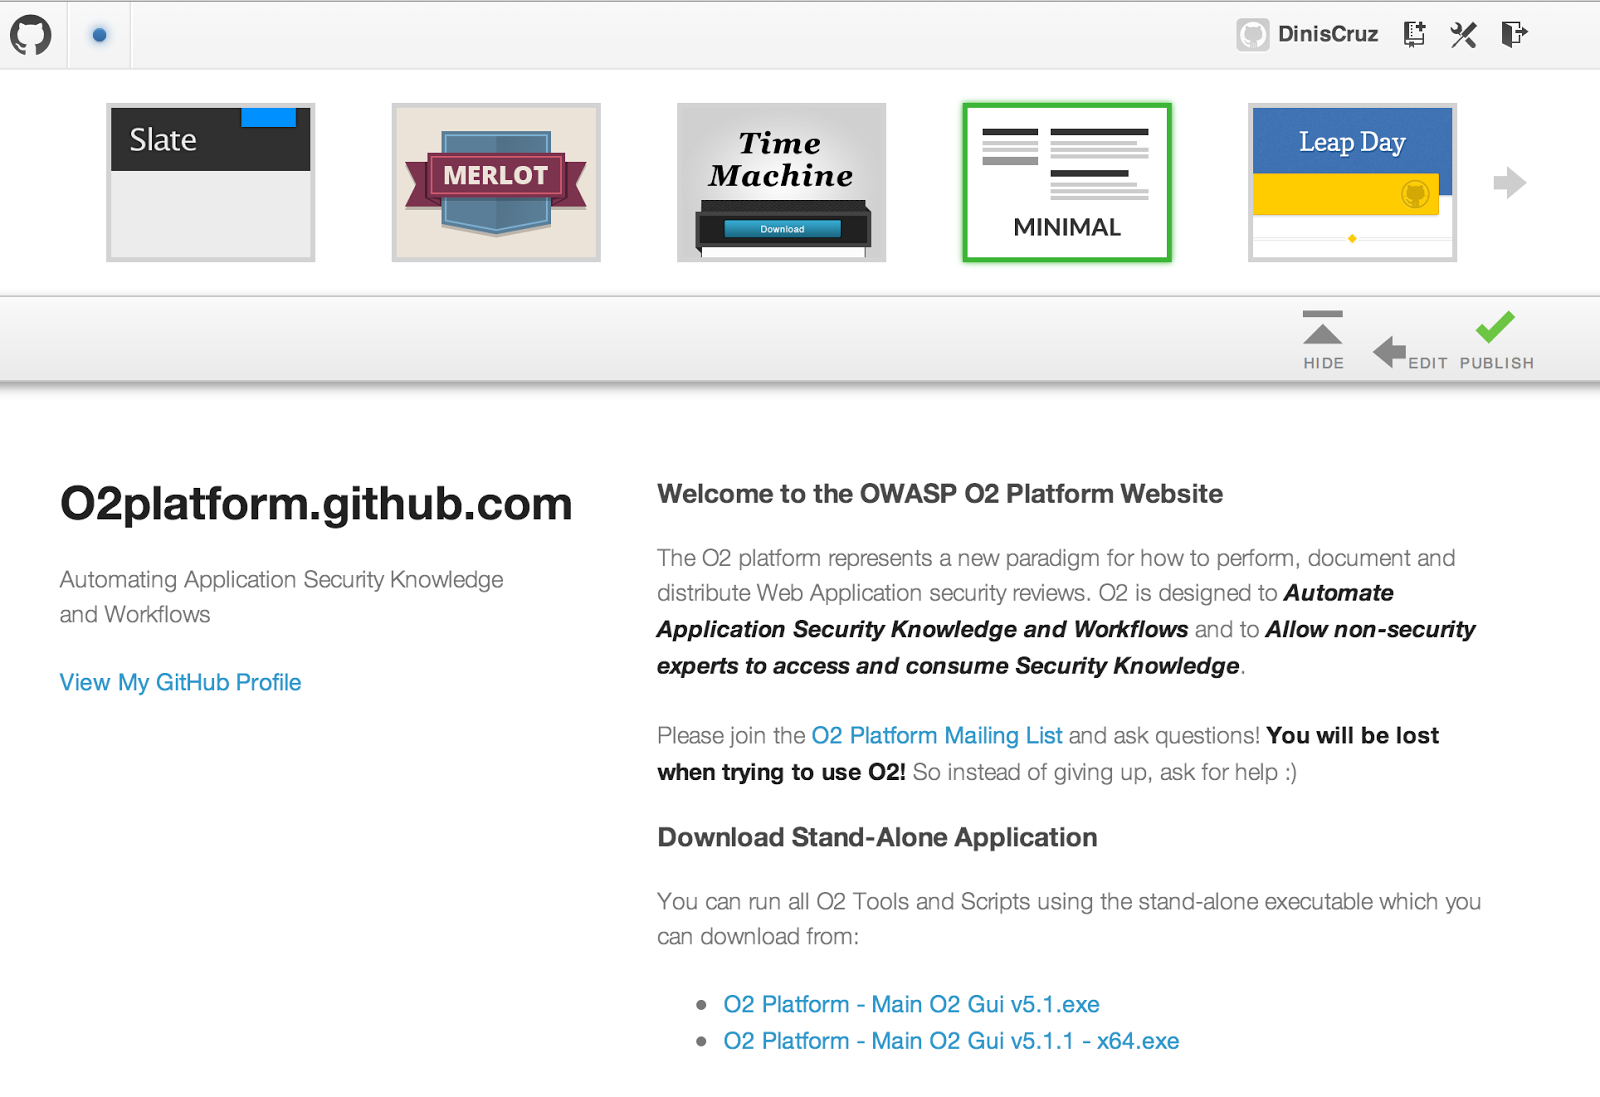Click the GitHub Octocat logo
Screen dimensions: 1600x1097
click(31, 35)
